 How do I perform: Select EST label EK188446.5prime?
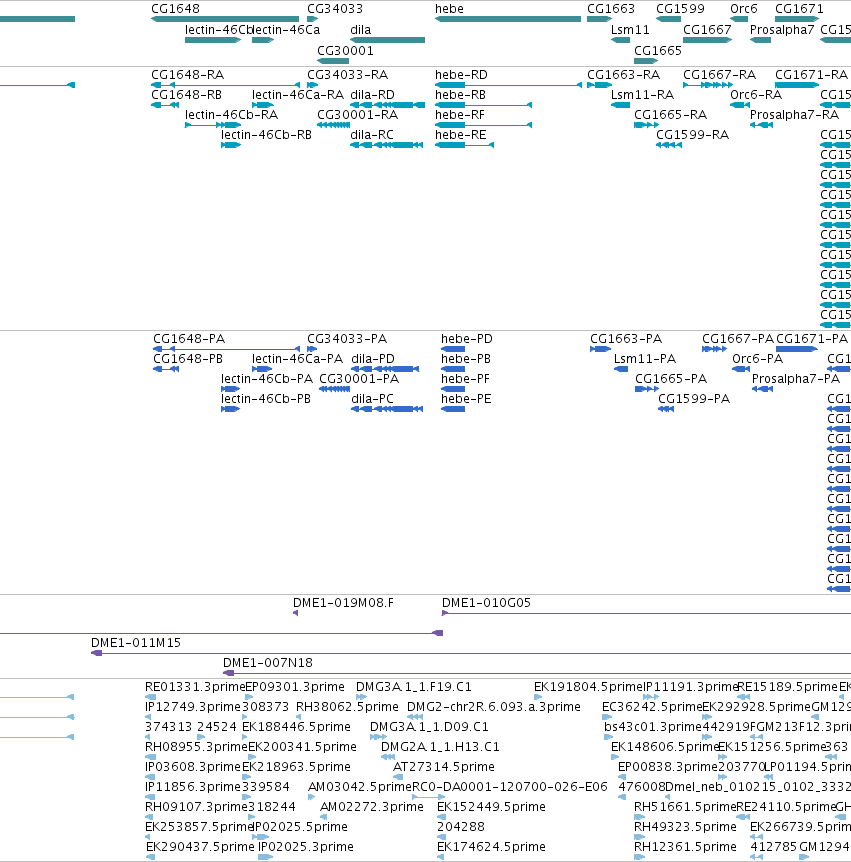click(296, 727)
